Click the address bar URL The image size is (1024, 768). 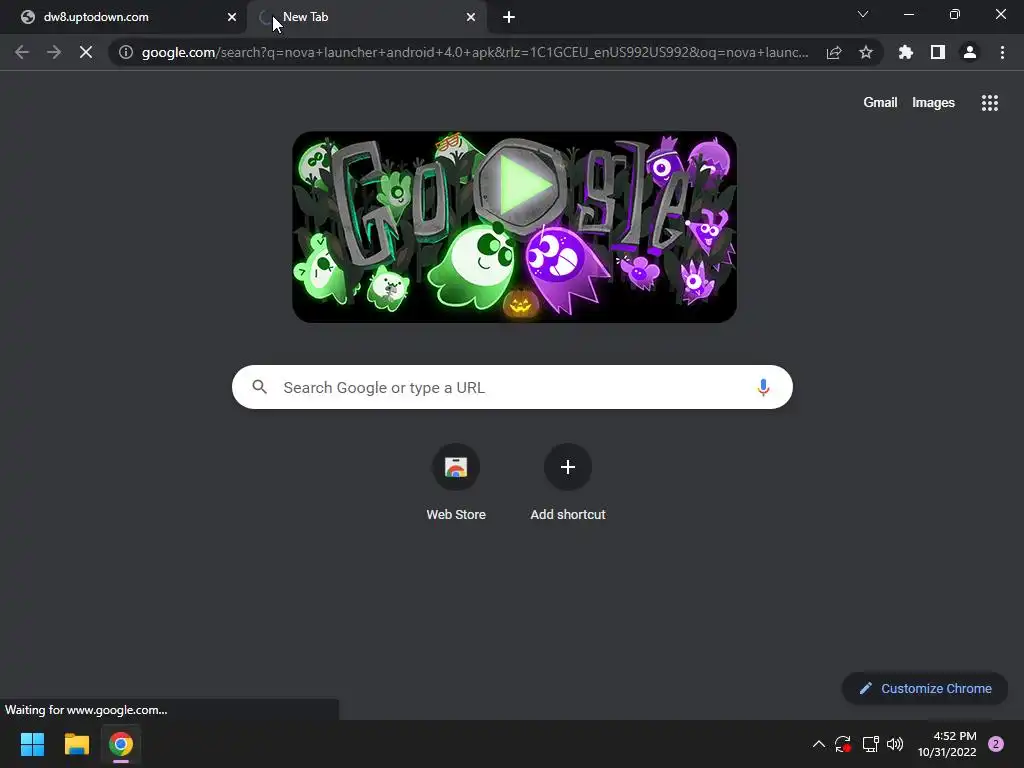(x=475, y=52)
